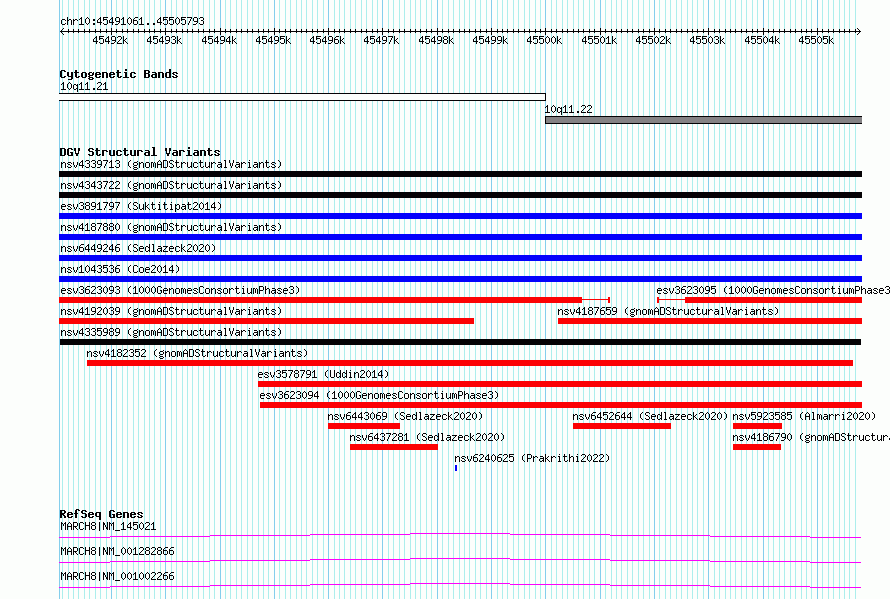Click small blue marker of nsv6240625
890x599 pixels.
click(x=456, y=468)
